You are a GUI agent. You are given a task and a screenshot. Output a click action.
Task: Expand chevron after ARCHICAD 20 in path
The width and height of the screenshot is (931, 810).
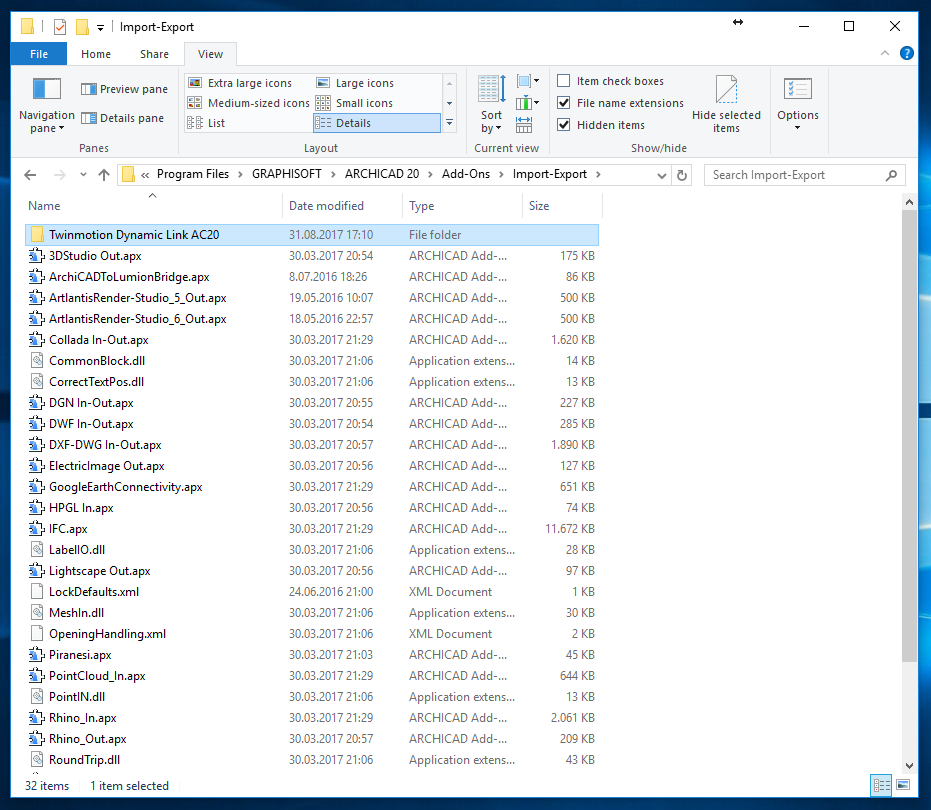click(430, 175)
